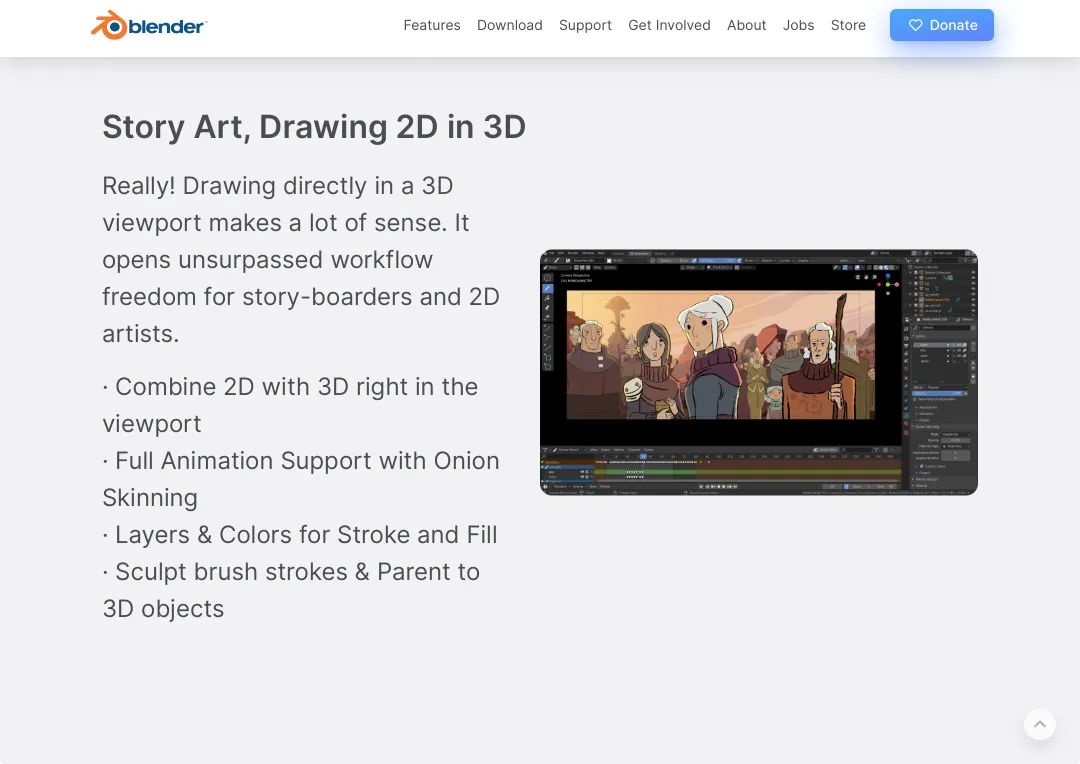
Task: Visit the Store link in the navigation
Action: (x=848, y=25)
